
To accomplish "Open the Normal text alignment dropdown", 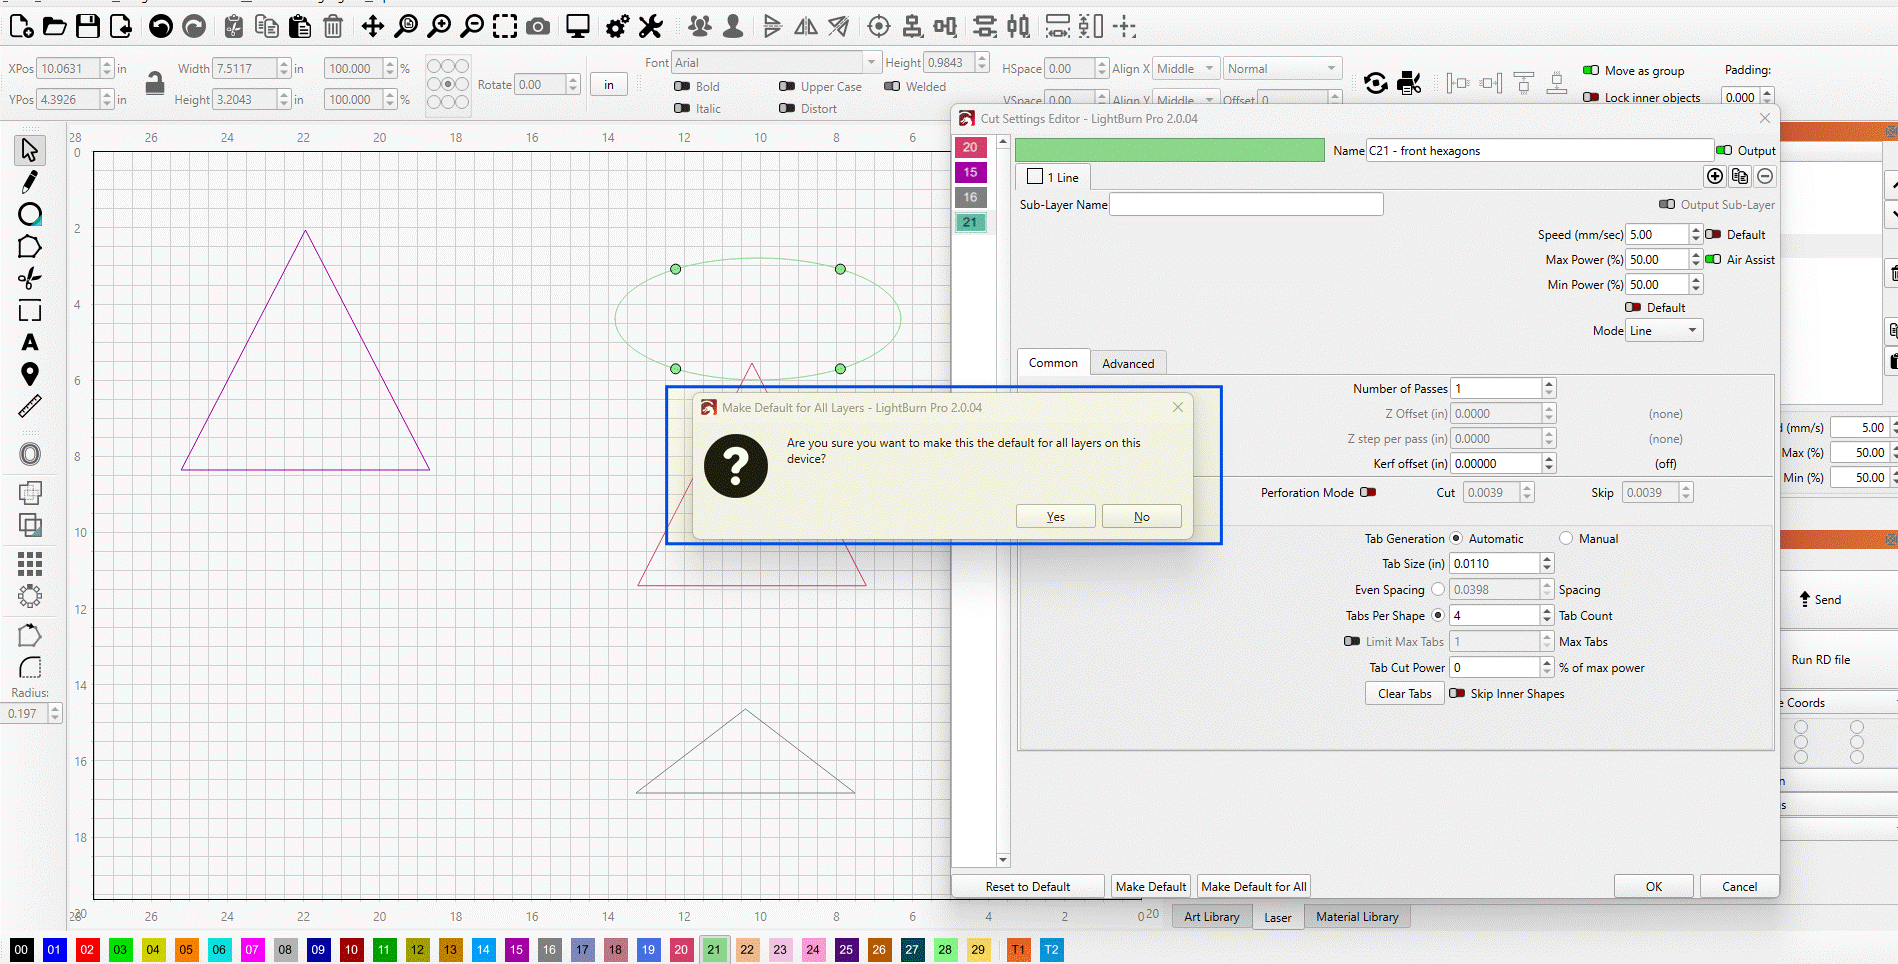I will point(1281,69).
